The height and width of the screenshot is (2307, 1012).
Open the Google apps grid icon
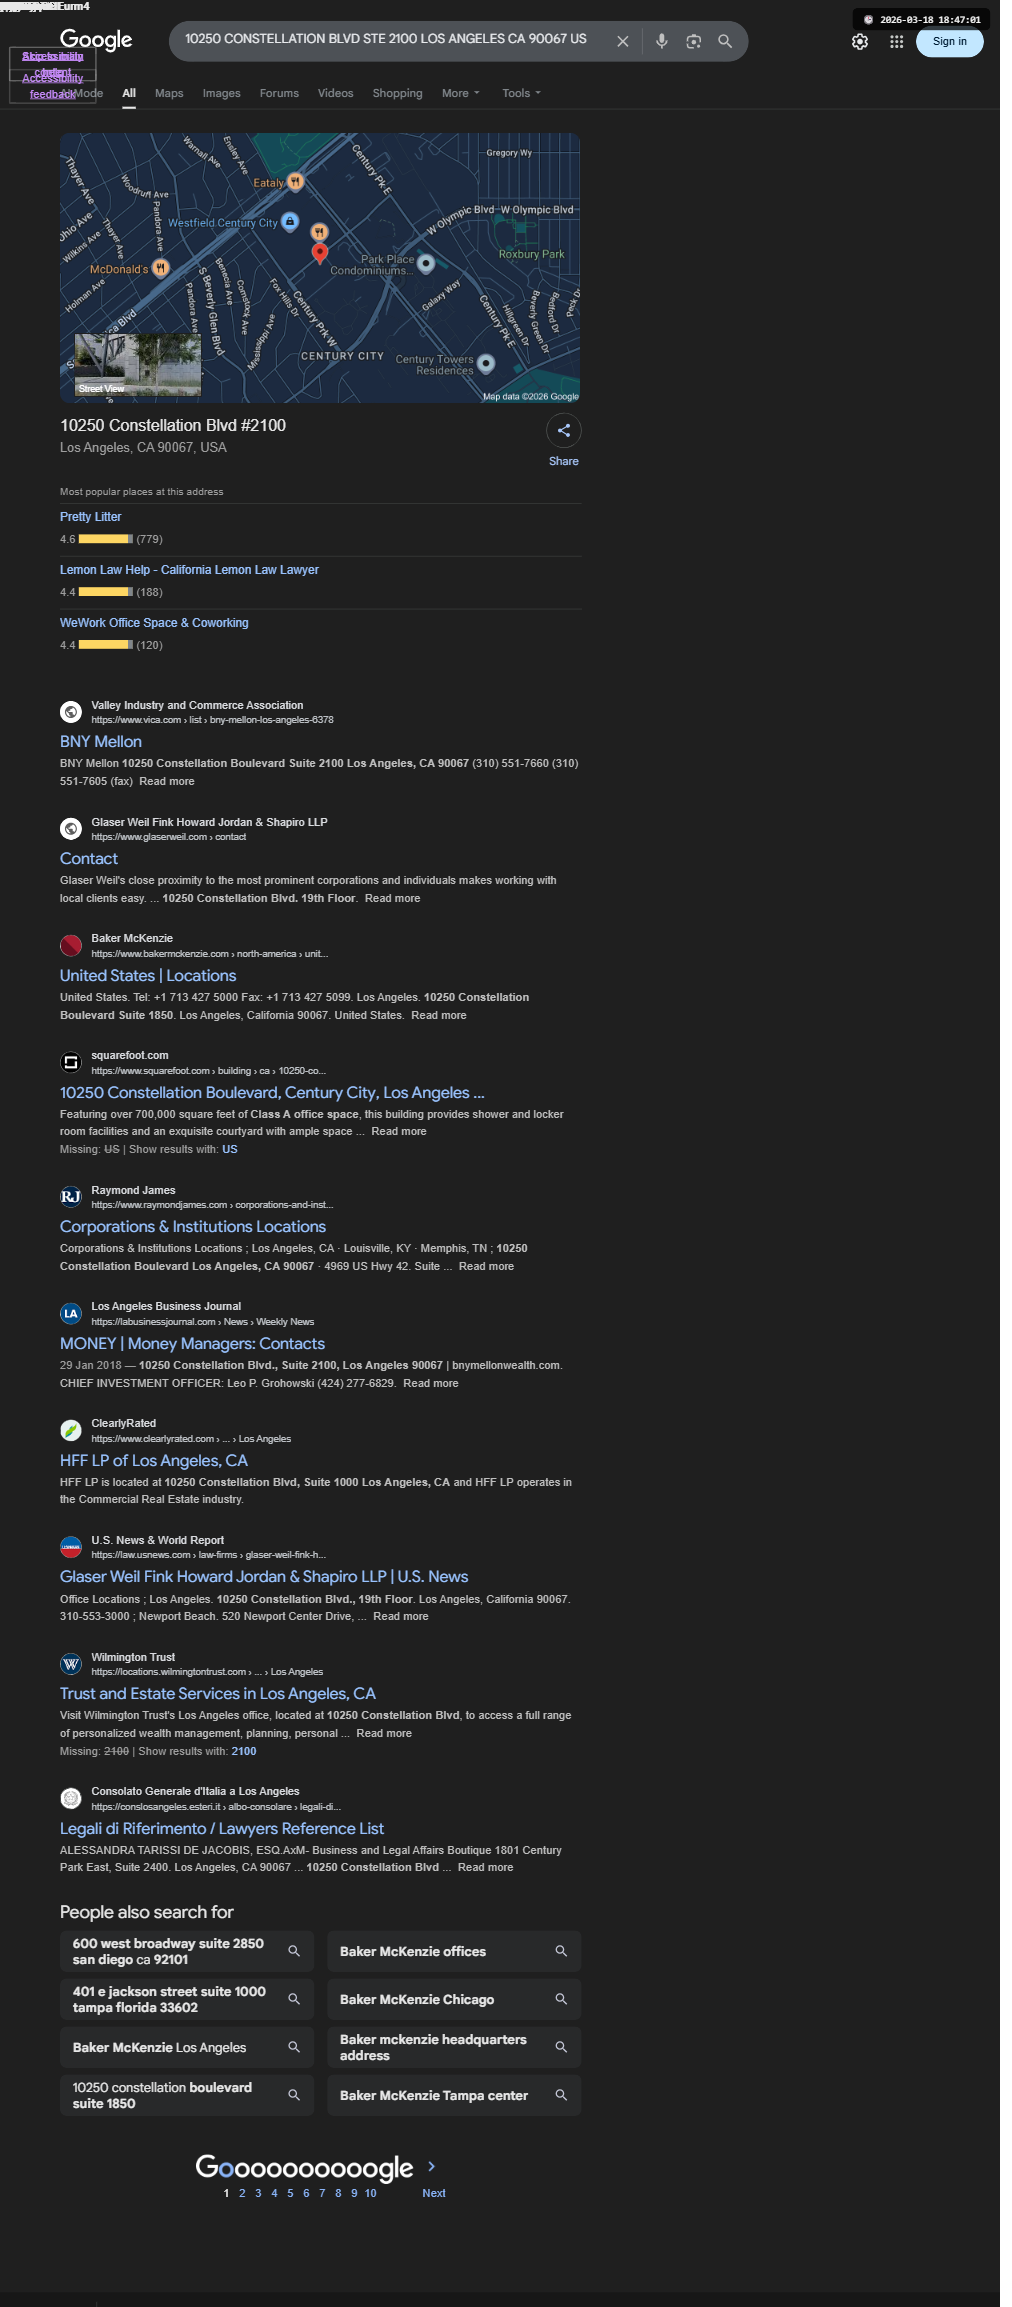pos(897,41)
